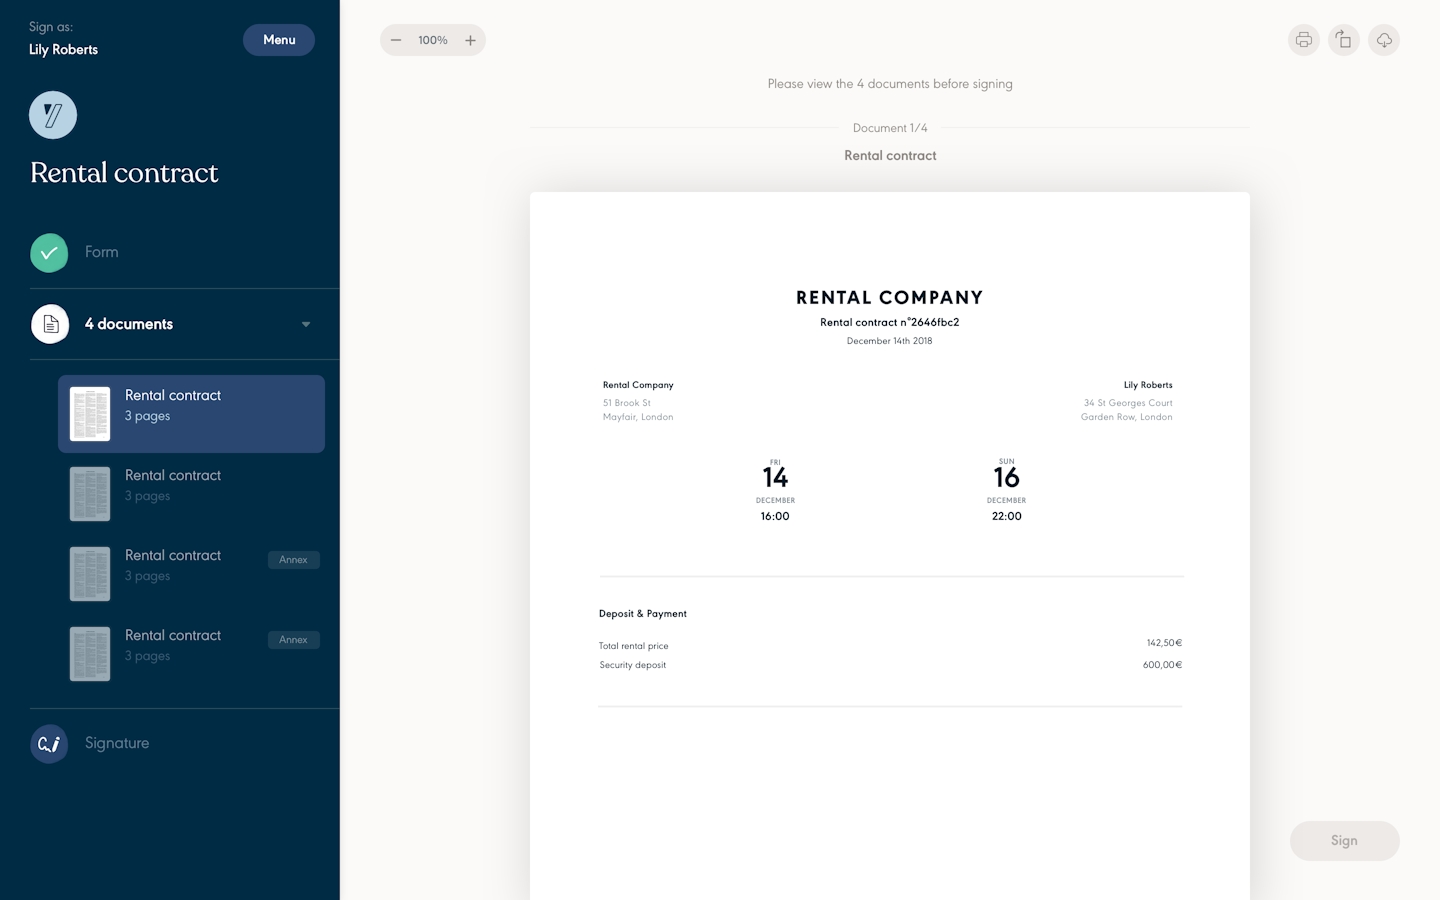Click the Signature initials icon in the sidebar
Screen dimensions: 1440x900
point(49,743)
